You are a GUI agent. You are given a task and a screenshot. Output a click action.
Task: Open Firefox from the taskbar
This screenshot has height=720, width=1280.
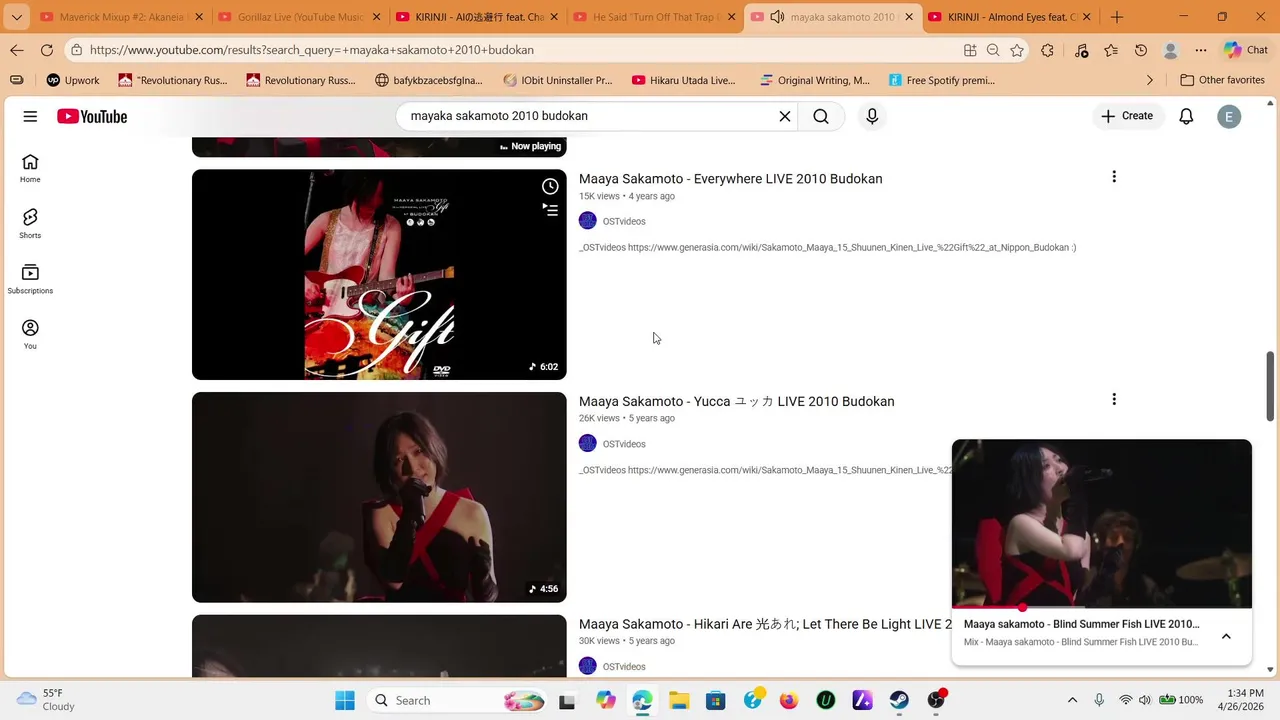pyautogui.click(x=789, y=700)
